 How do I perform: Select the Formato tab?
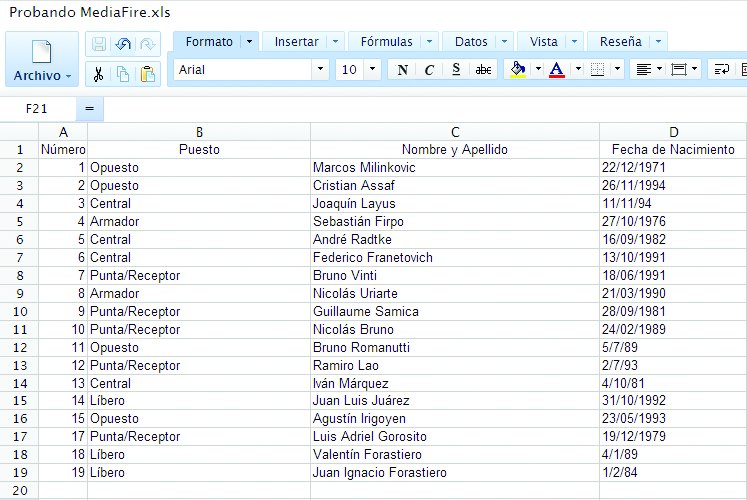tap(209, 42)
